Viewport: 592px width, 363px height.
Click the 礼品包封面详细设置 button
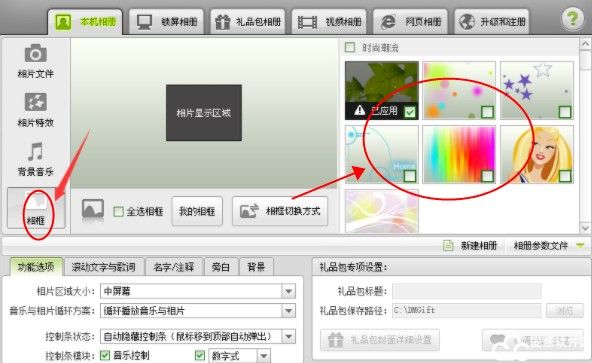pos(380,340)
